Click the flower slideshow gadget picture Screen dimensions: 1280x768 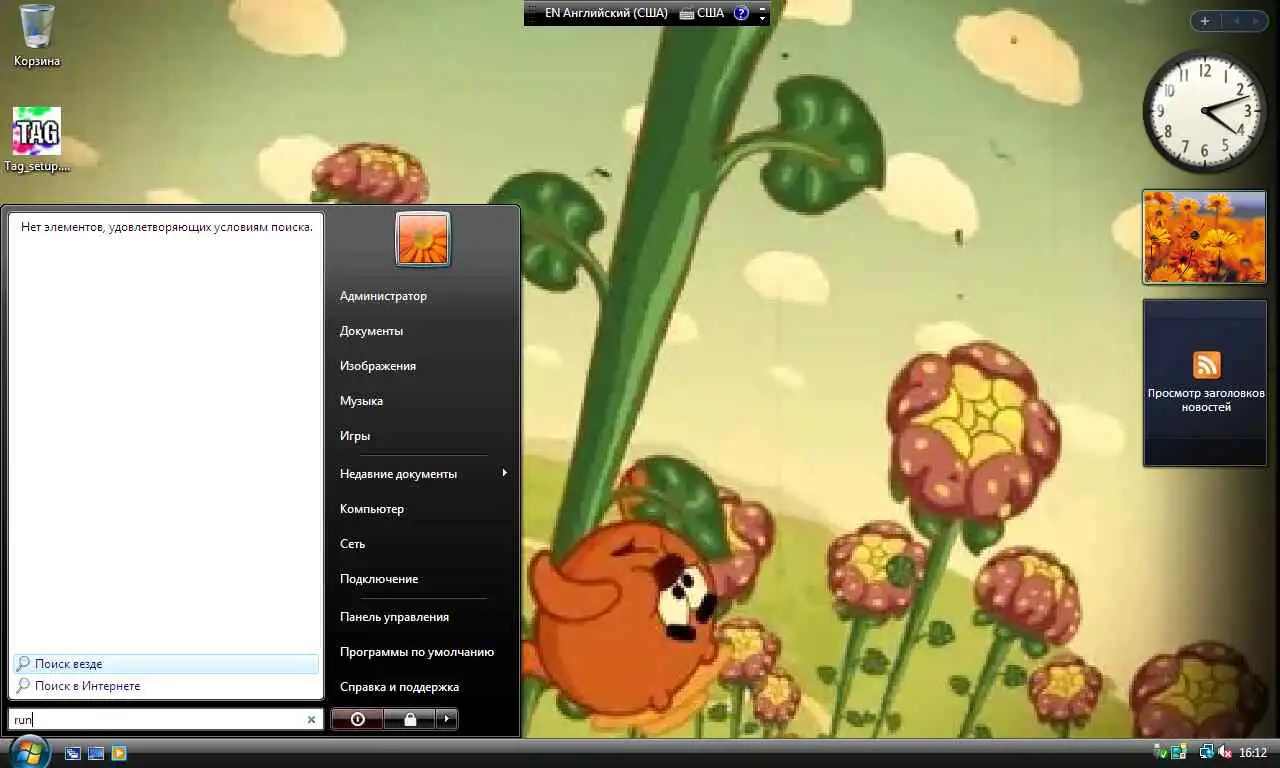click(1204, 237)
